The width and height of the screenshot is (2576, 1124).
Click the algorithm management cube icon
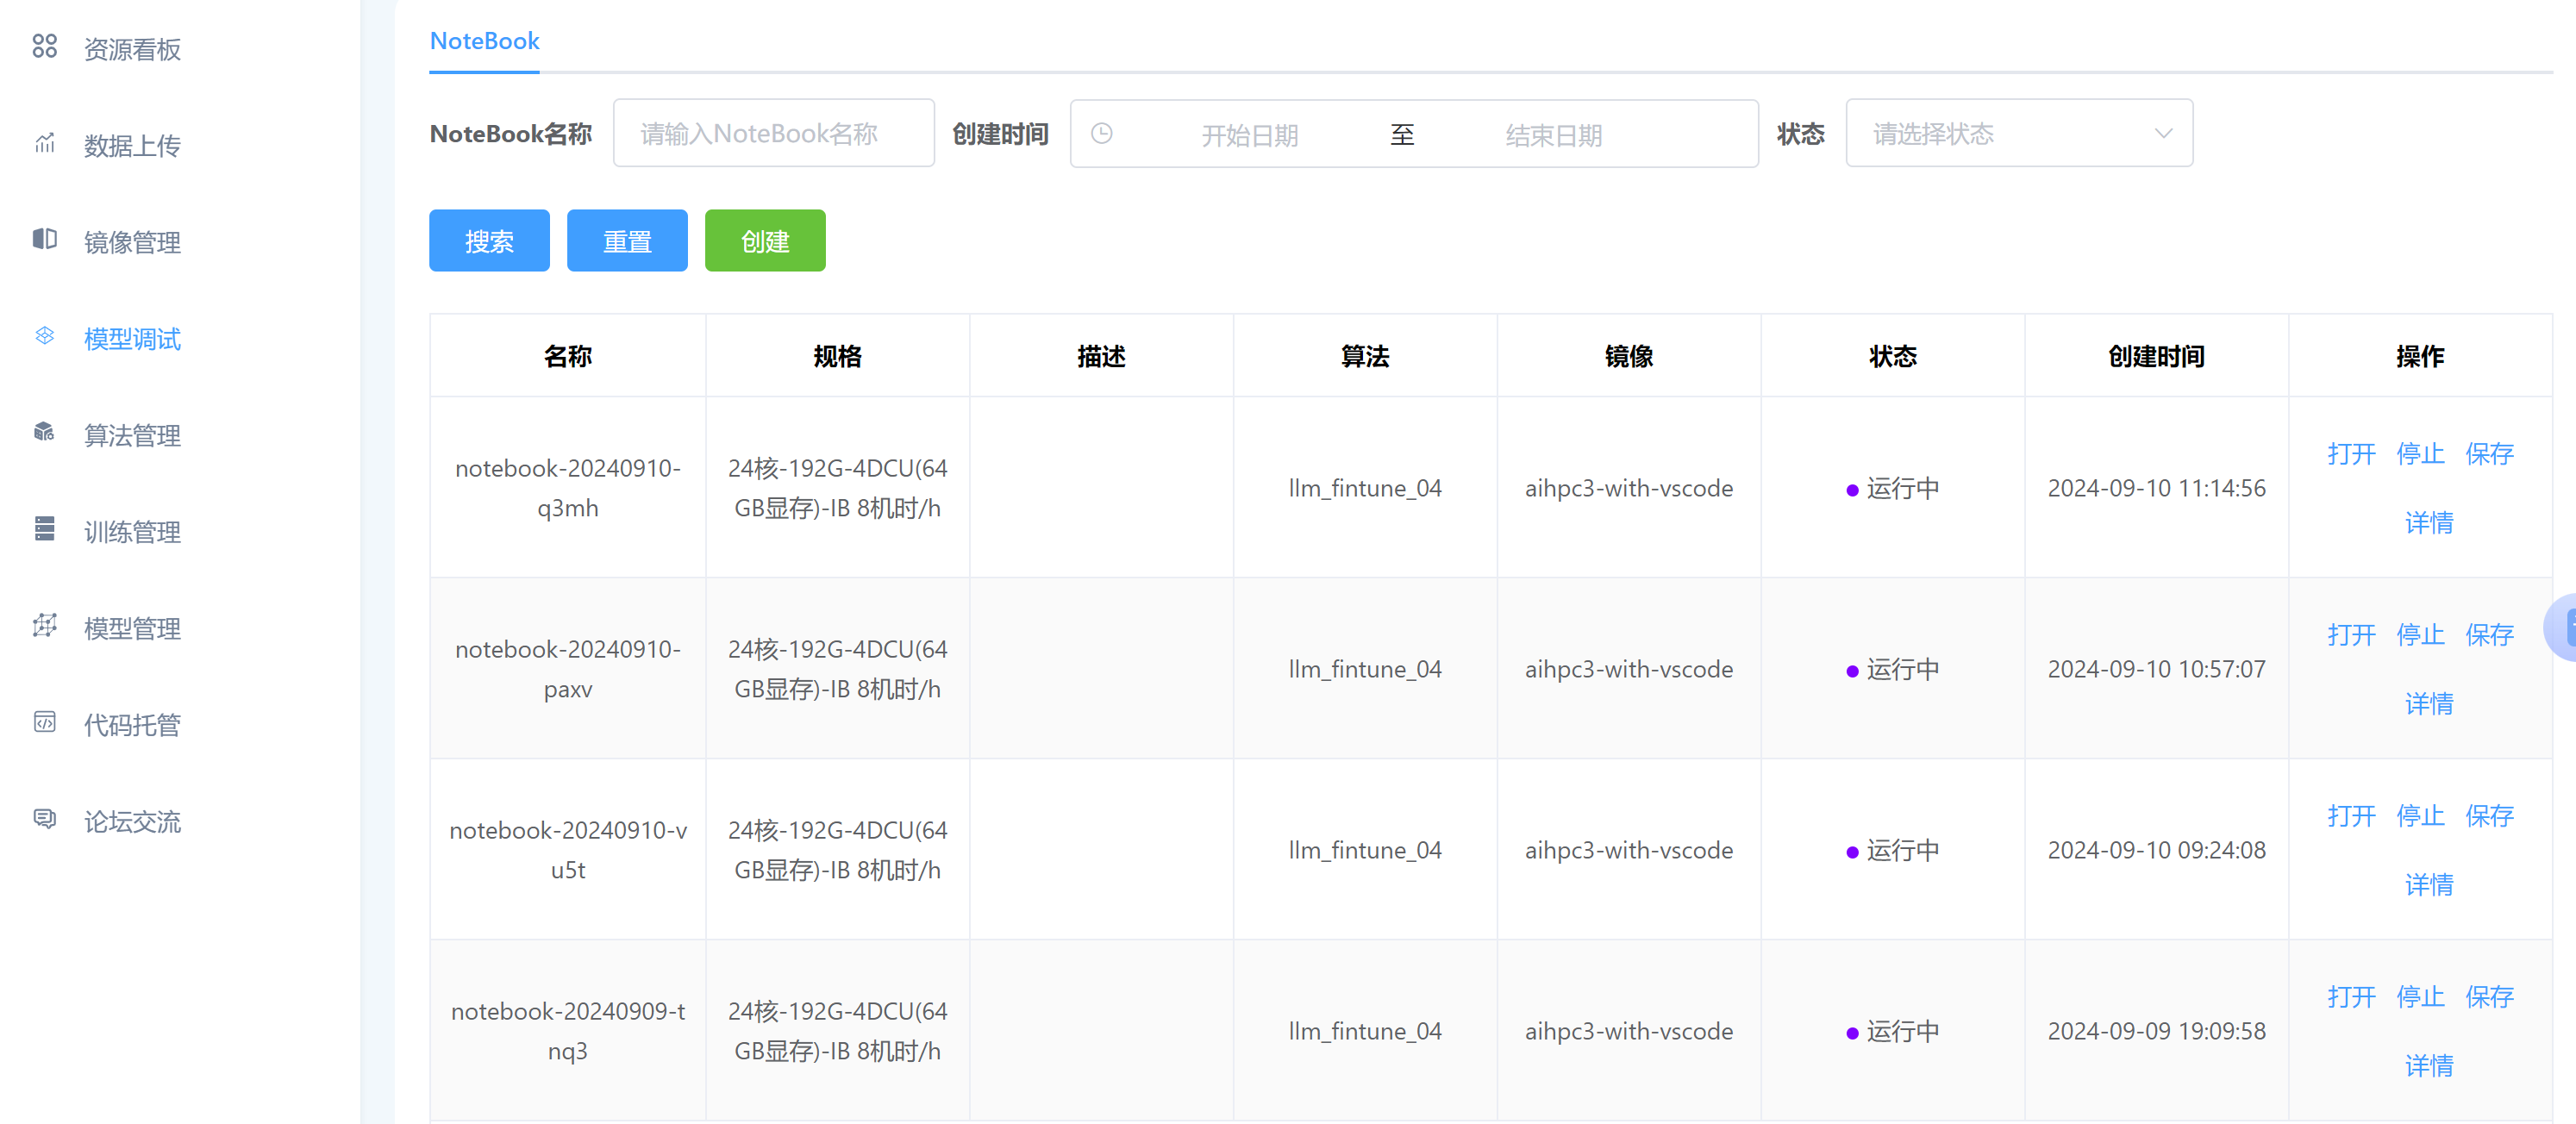tap(44, 432)
